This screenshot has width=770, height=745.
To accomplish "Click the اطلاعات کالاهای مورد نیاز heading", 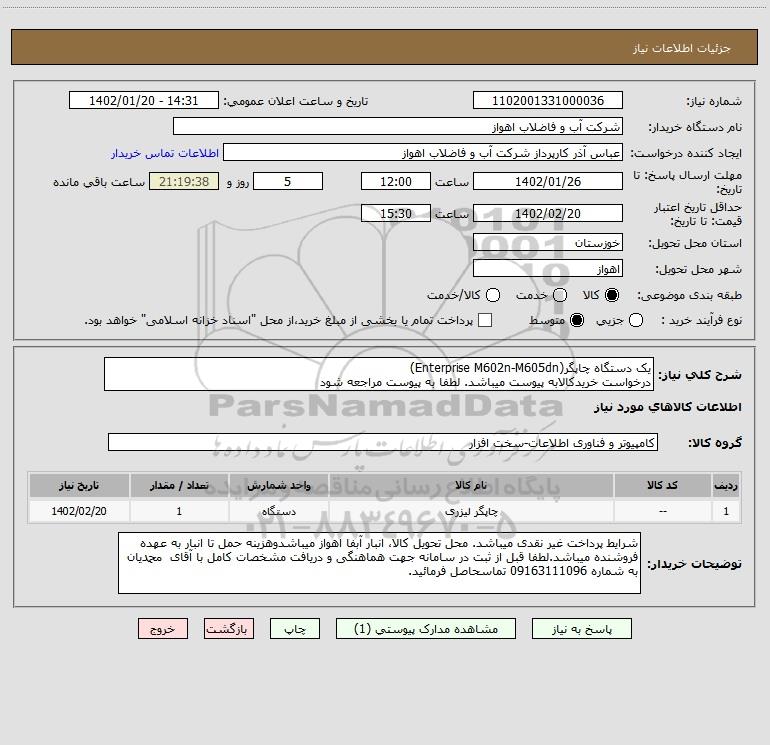I will (667, 407).
